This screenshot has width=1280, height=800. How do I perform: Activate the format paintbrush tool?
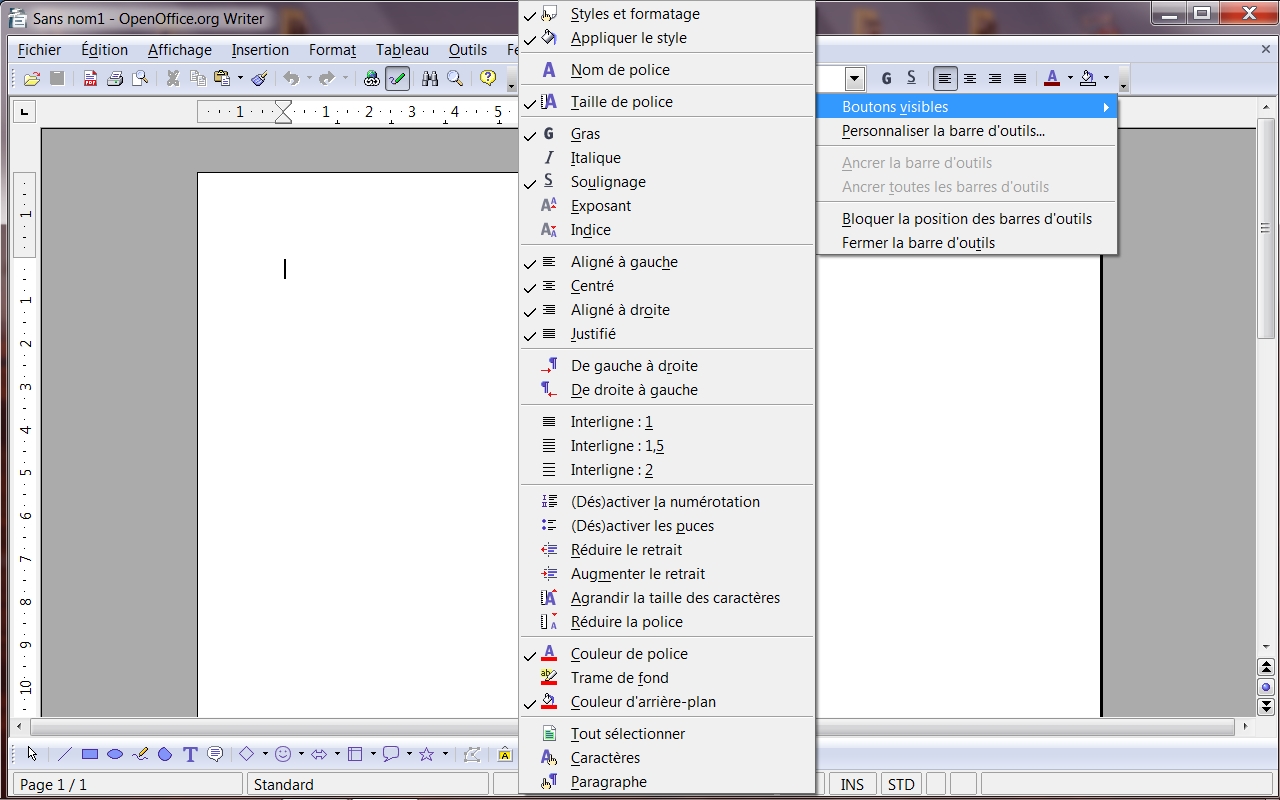point(260,78)
